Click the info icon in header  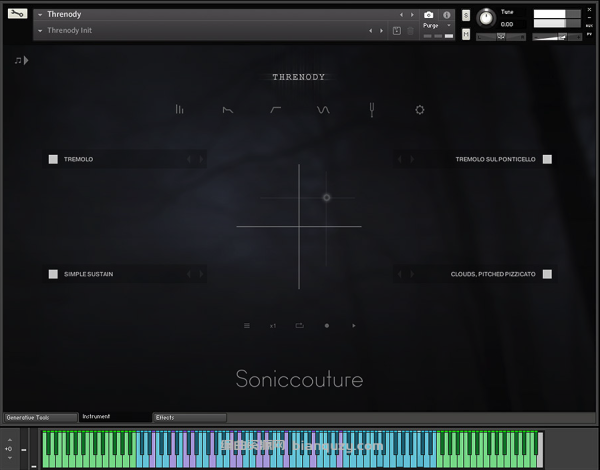click(446, 15)
